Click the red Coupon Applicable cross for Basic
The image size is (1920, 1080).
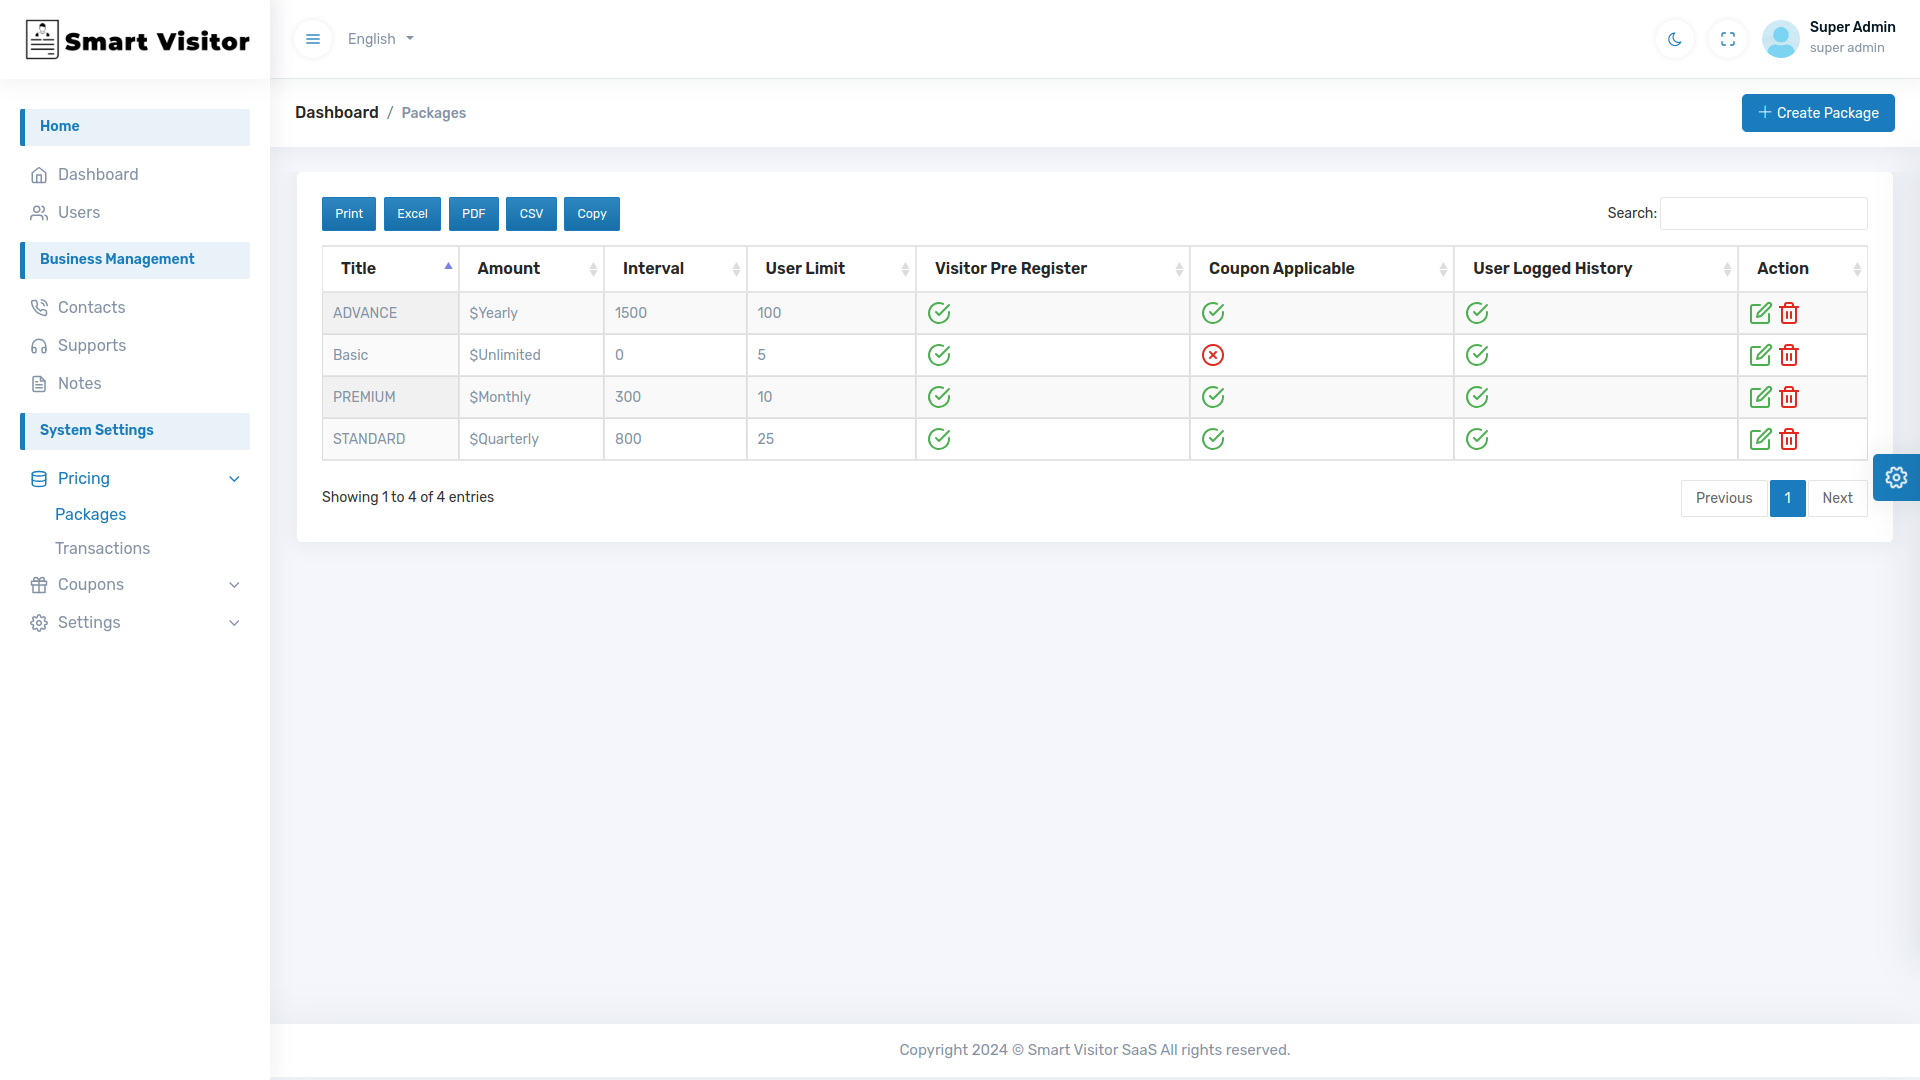click(1212, 355)
